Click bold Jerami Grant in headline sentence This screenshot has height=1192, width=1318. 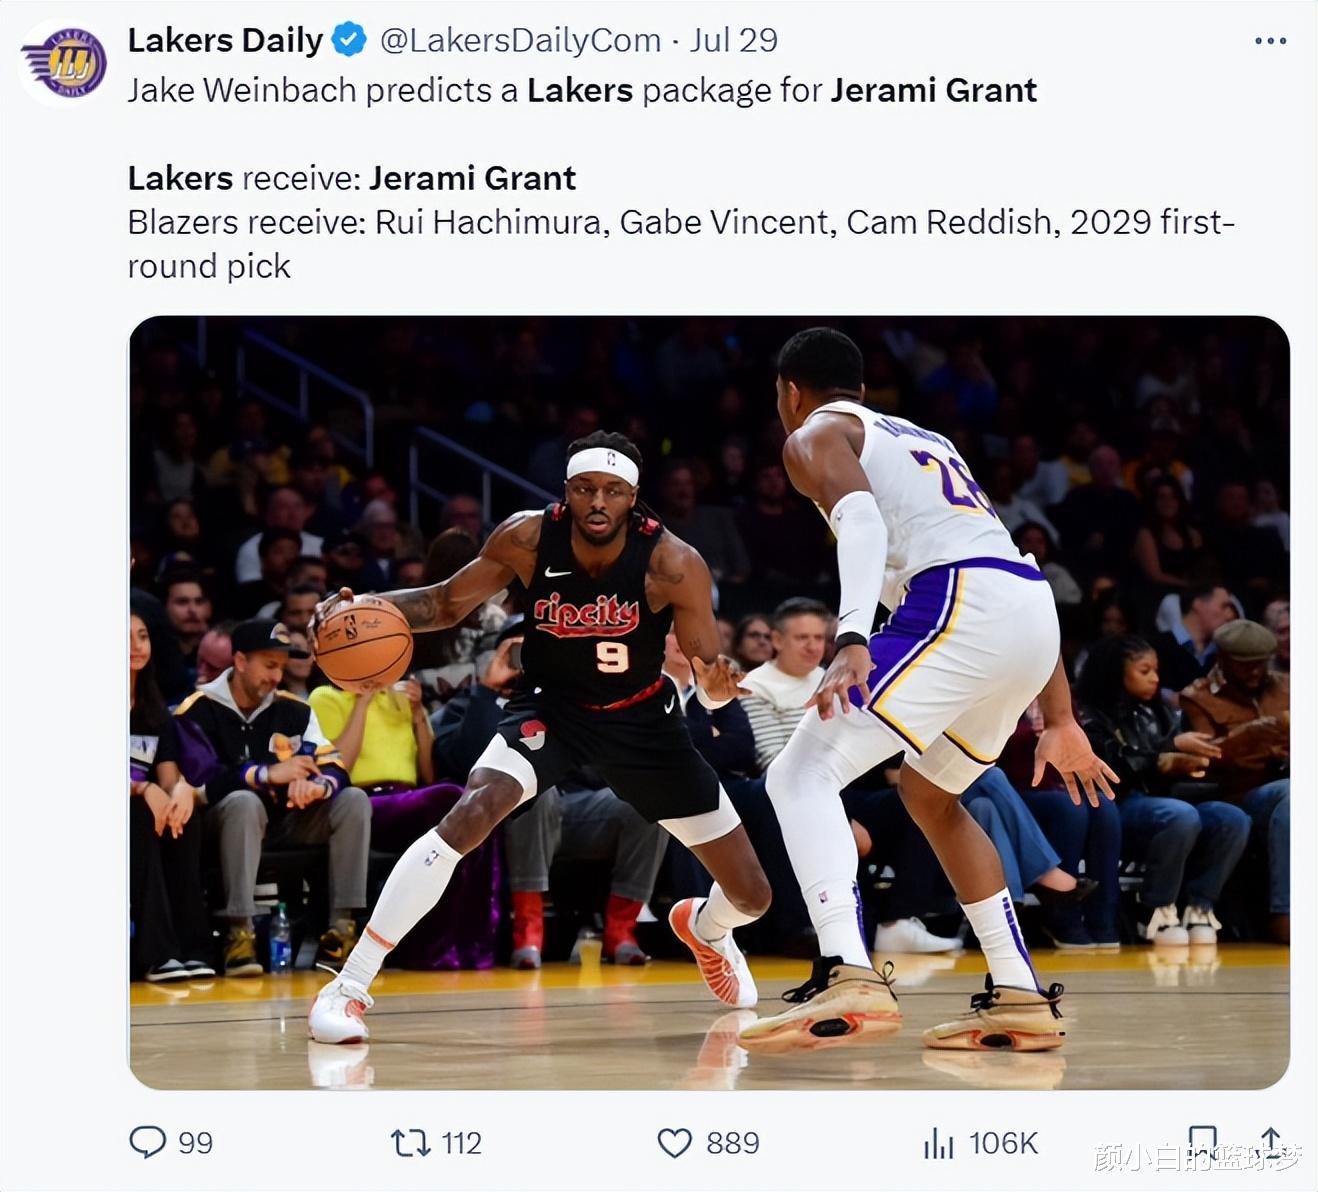pos(934,90)
